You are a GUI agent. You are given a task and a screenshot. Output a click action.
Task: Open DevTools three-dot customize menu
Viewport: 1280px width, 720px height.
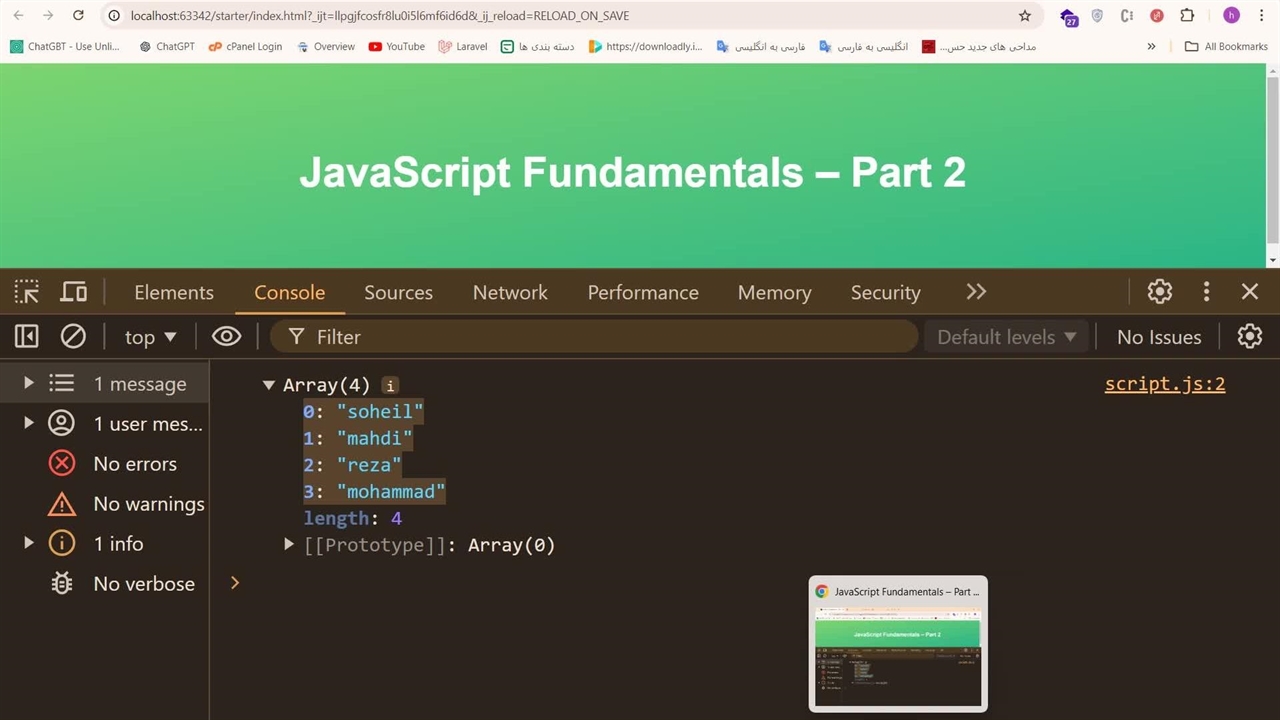click(x=1206, y=292)
